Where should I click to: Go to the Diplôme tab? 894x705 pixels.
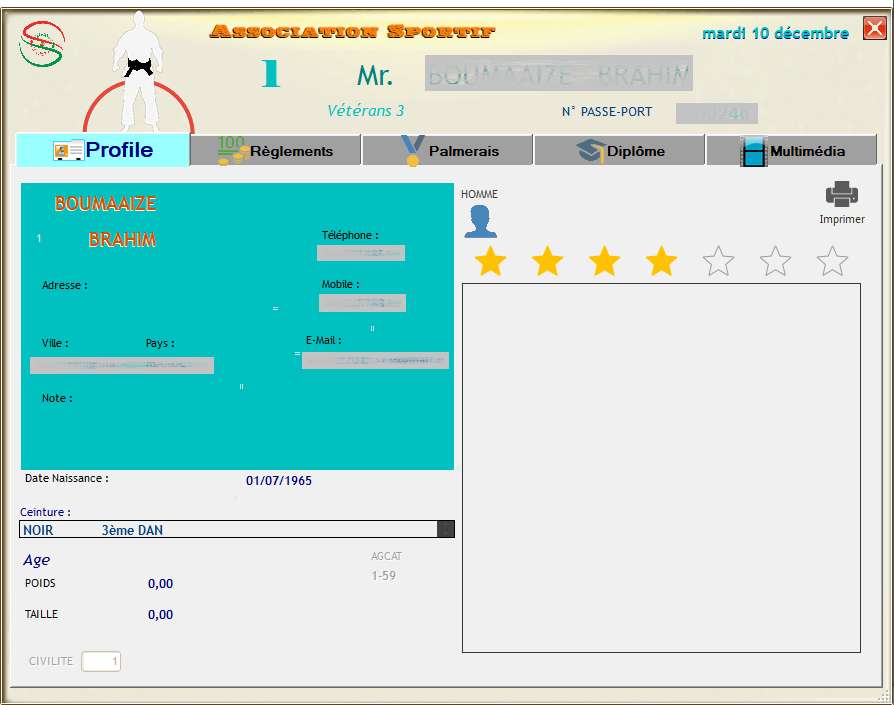(620, 151)
